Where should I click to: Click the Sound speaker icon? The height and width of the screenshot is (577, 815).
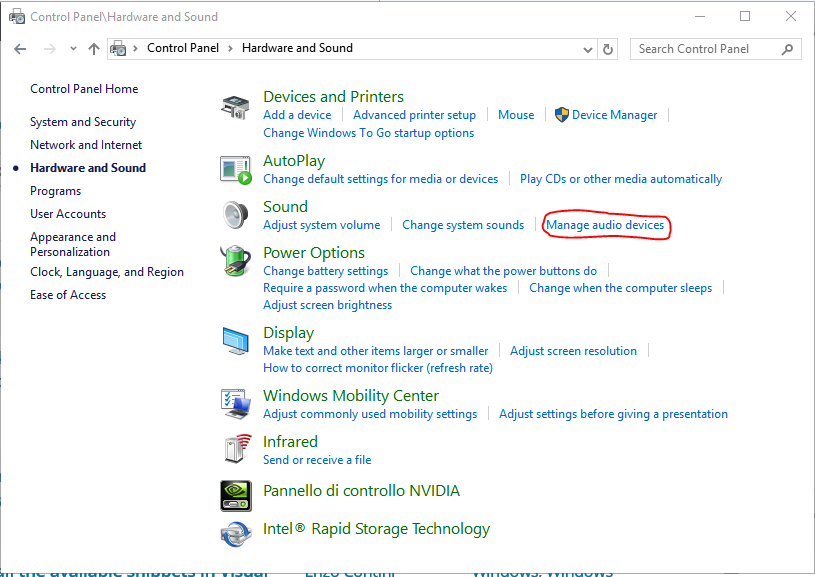(235, 215)
